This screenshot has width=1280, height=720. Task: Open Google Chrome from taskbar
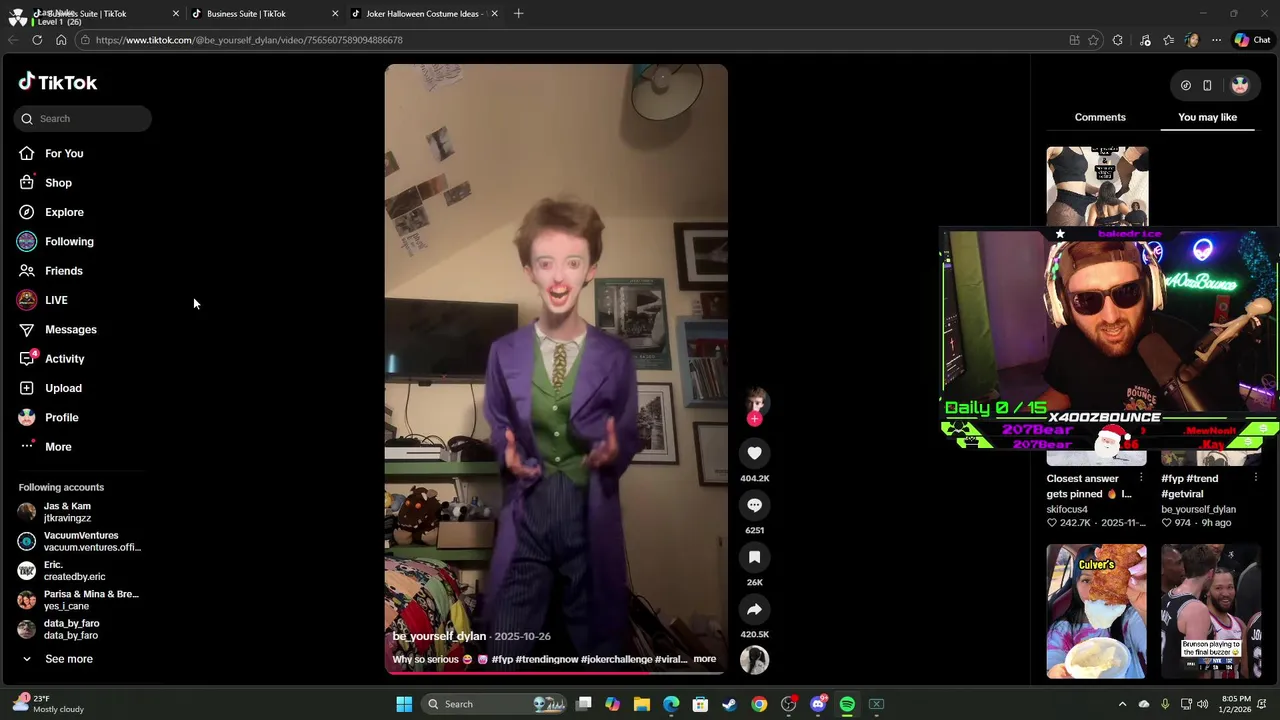point(759,704)
